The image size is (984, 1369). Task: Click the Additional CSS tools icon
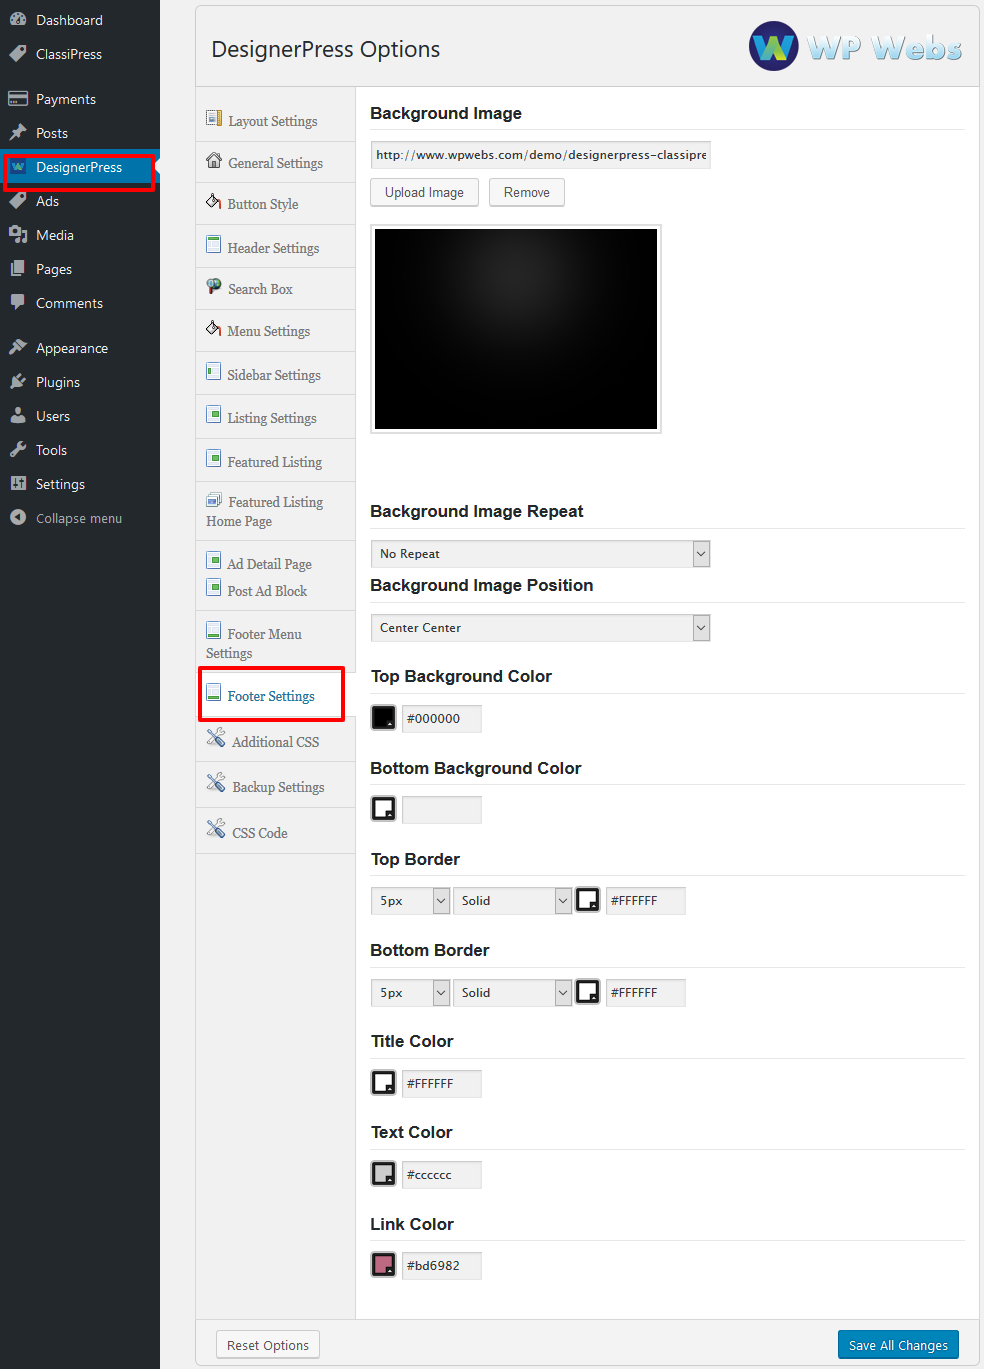click(x=216, y=738)
